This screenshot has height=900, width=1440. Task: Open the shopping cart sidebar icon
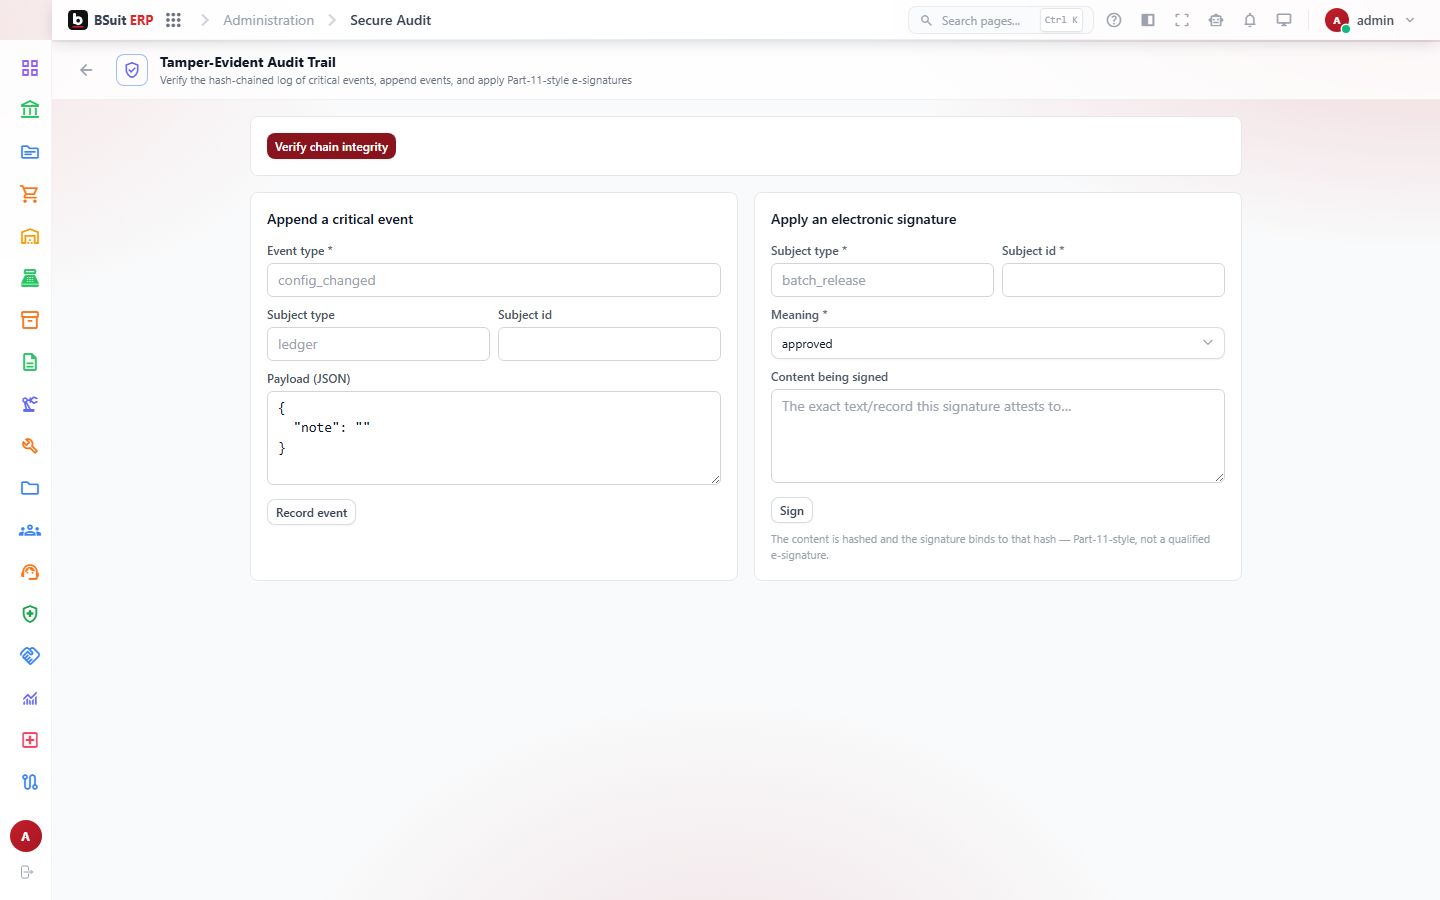click(x=30, y=194)
